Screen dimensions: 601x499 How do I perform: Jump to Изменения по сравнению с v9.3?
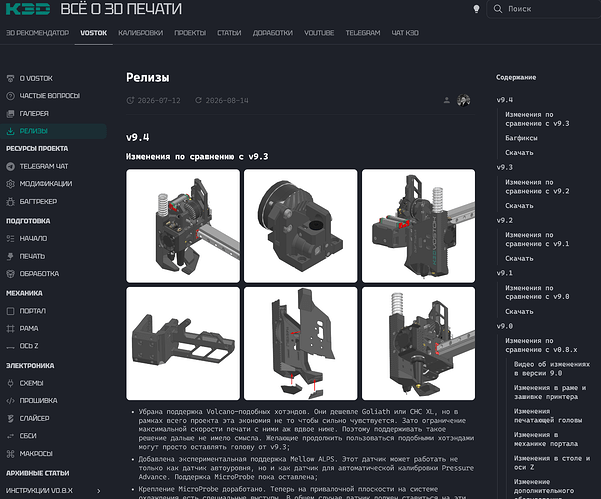click(x=537, y=119)
